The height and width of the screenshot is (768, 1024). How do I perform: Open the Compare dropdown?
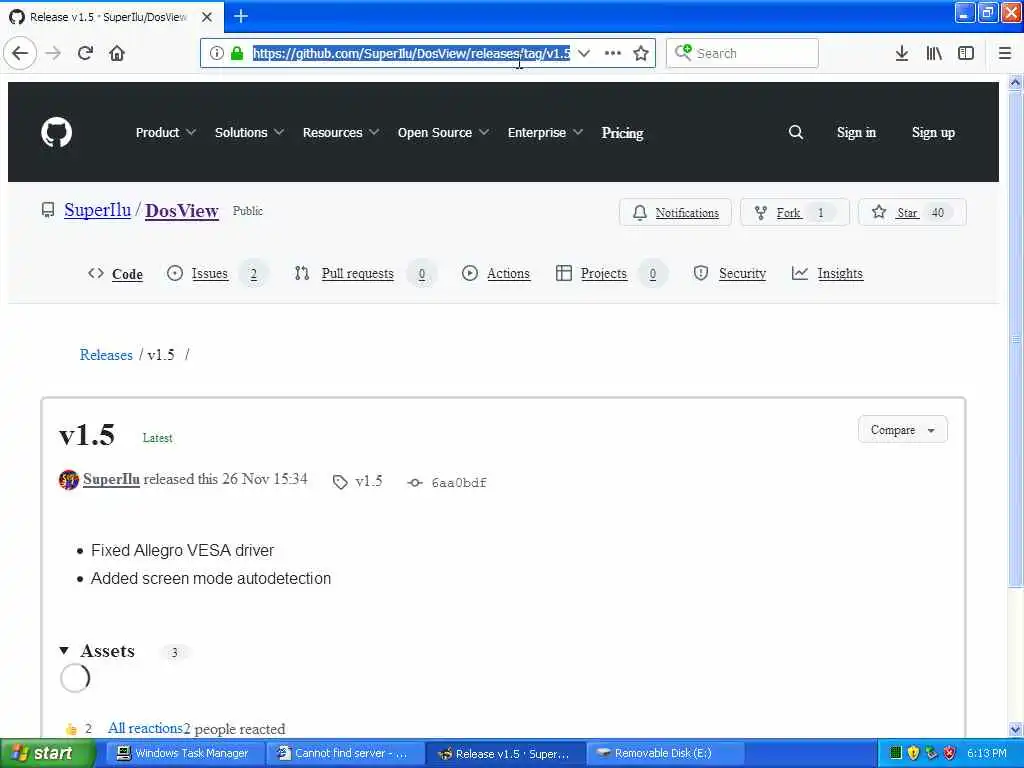[x=903, y=430]
